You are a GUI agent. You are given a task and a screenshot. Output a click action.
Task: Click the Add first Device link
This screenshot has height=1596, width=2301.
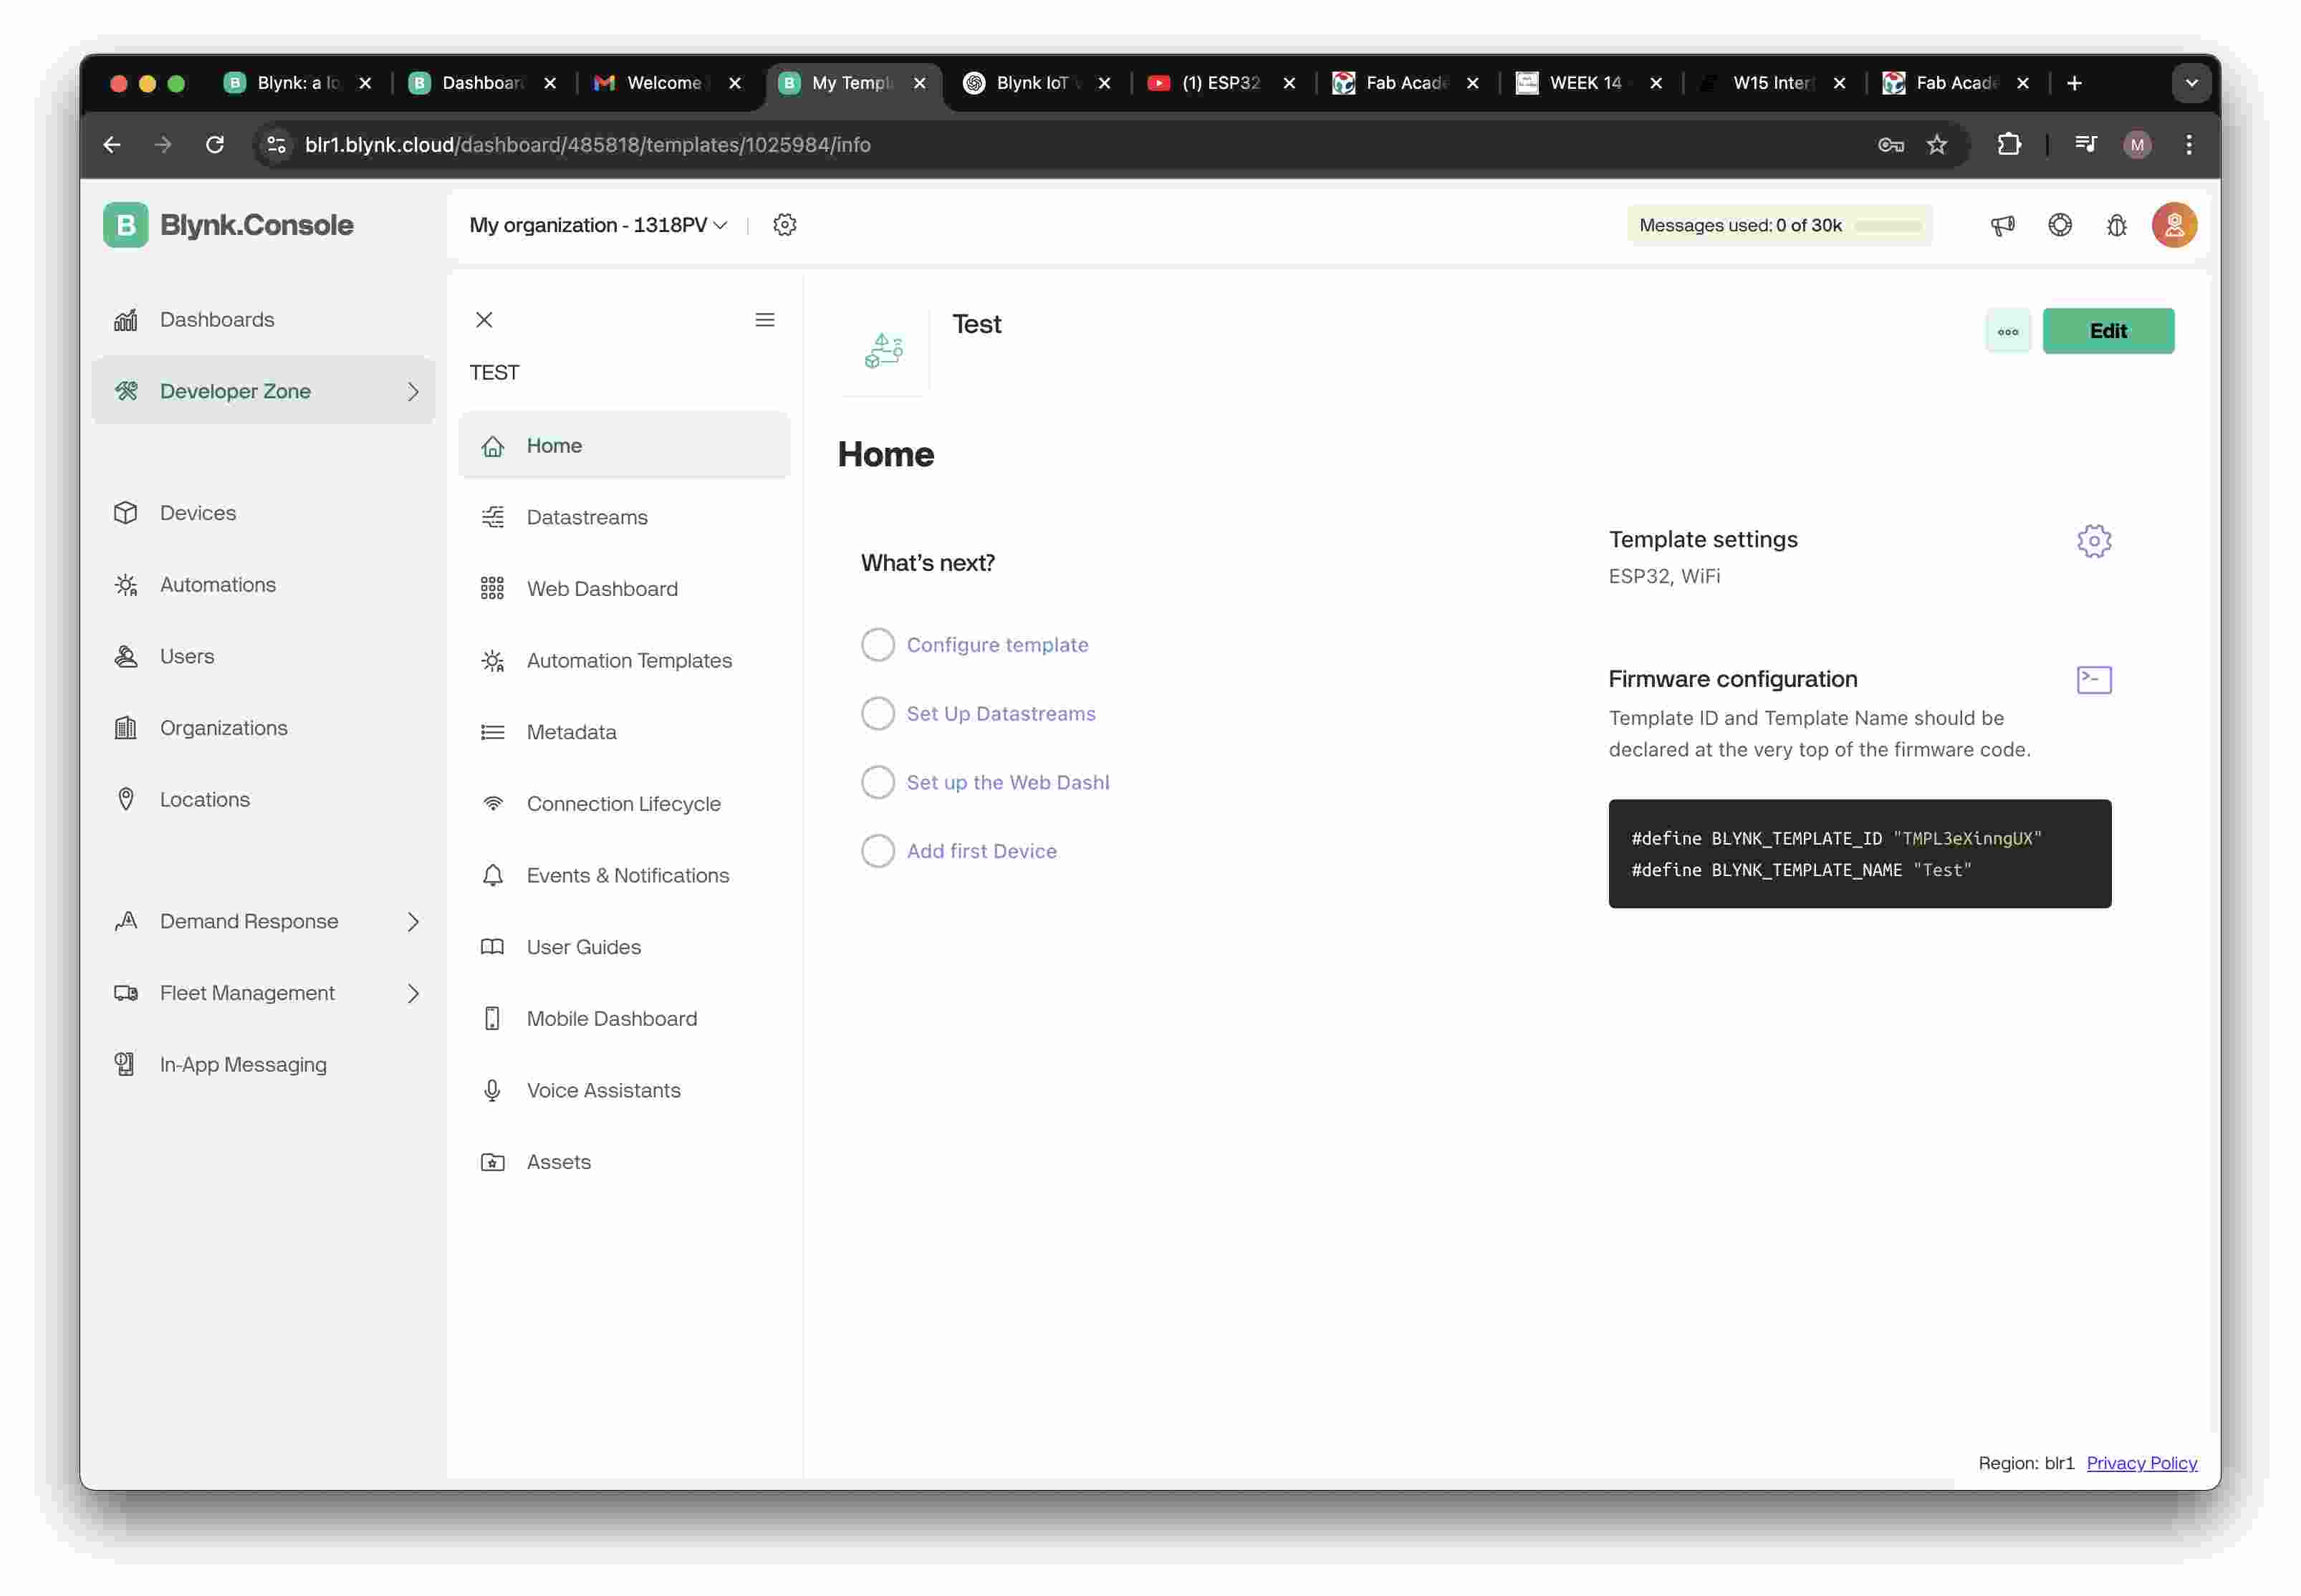tap(981, 851)
